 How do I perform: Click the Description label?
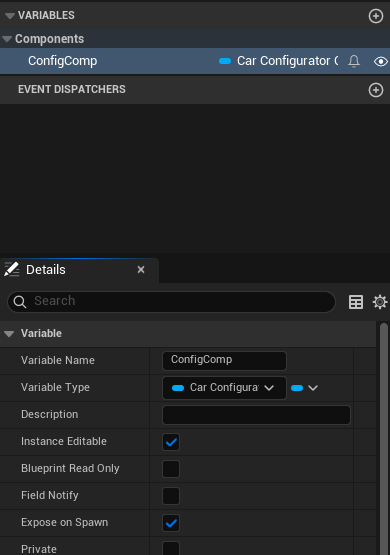point(50,414)
